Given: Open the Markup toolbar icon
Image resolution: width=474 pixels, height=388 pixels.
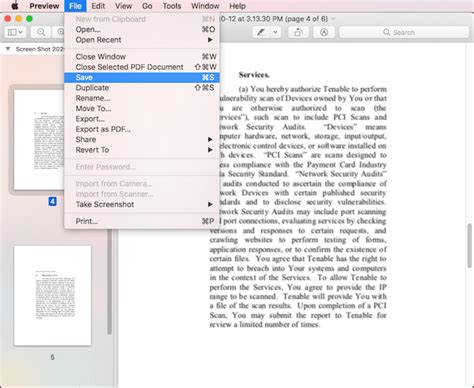Looking at the screenshot, I should [x=324, y=32].
